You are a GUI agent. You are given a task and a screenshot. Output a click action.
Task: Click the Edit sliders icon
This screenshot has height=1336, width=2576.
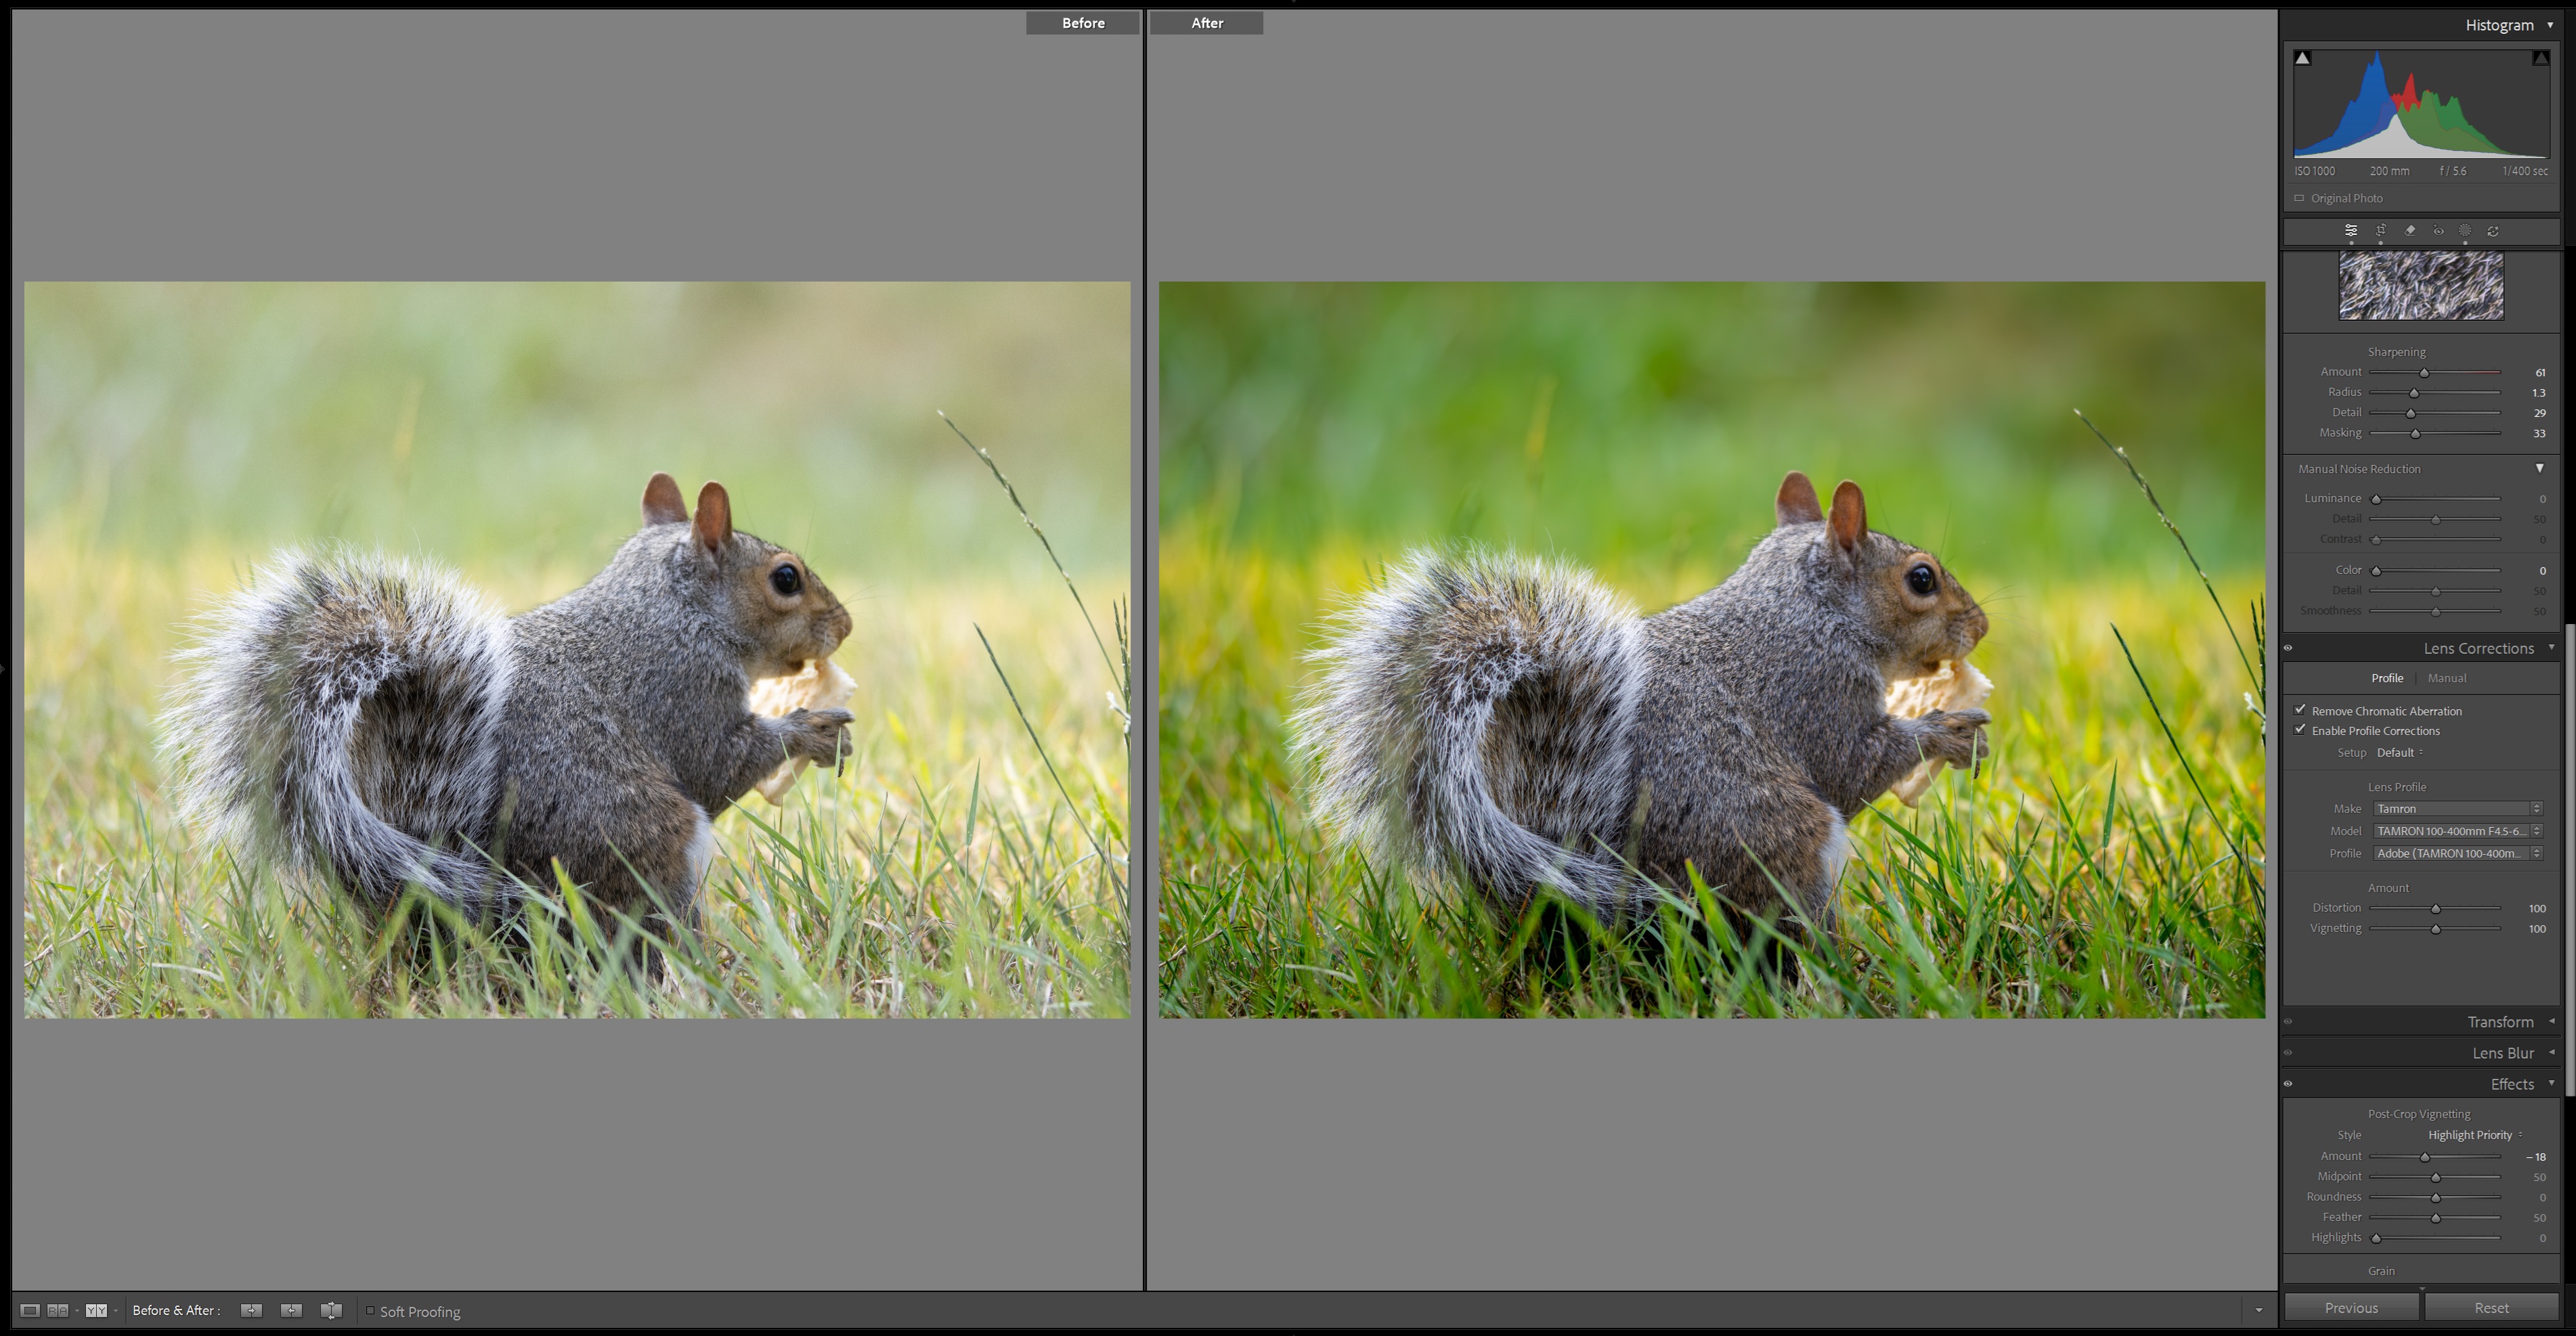2351,230
